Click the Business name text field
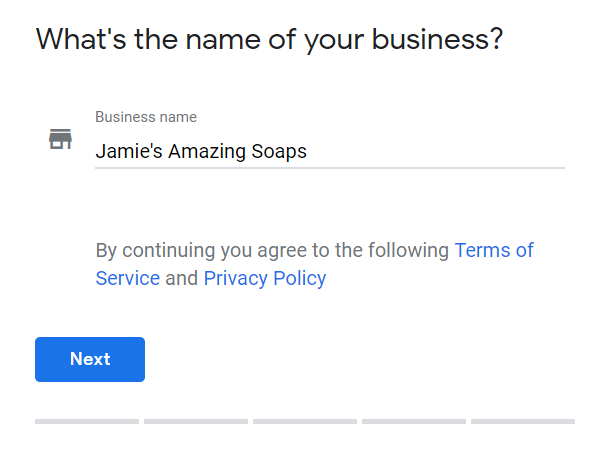The image size is (611, 456). click(329, 152)
